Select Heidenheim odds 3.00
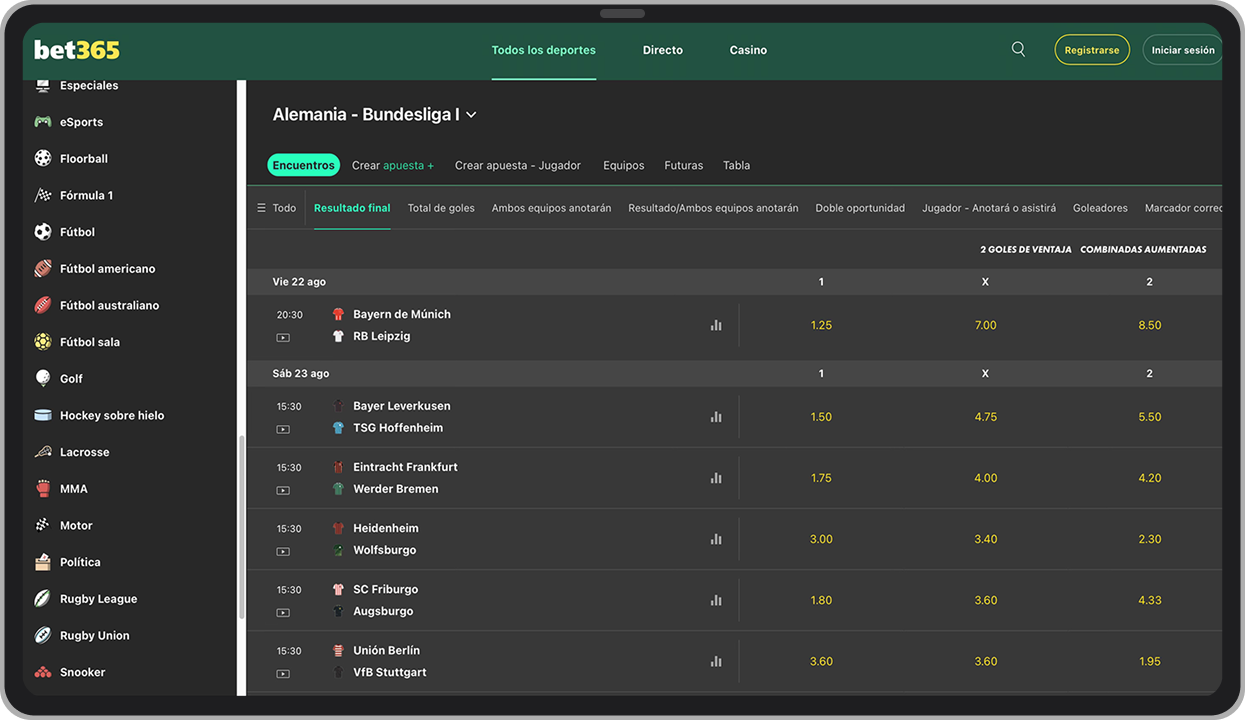This screenshot has width=1245, height=720. (x=821, y=539)
